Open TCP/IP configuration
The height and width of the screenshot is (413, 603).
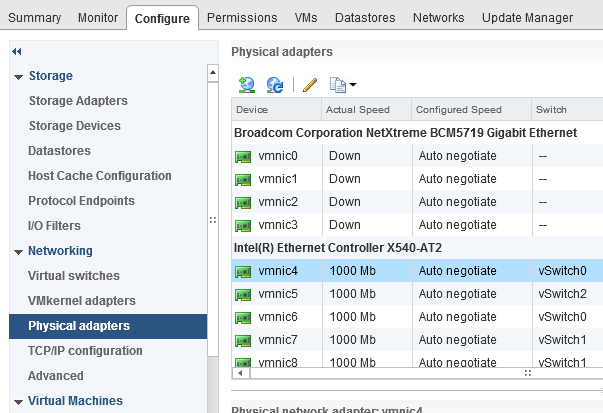coord(85,351)
